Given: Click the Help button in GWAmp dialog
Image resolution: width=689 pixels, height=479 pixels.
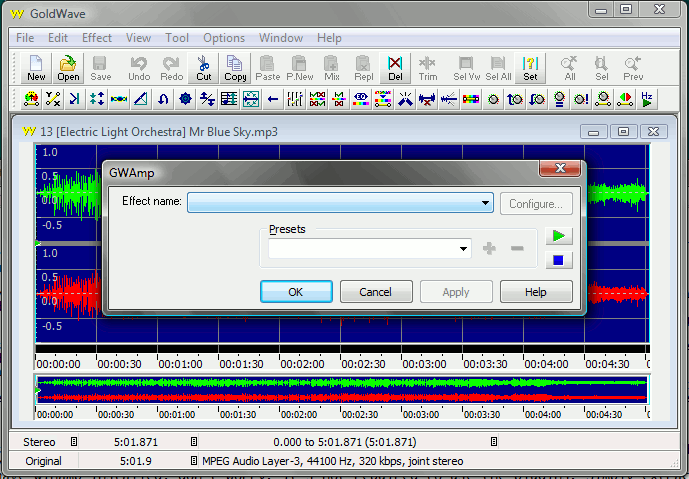Looking at the screenshot, I should click(536, 292).
